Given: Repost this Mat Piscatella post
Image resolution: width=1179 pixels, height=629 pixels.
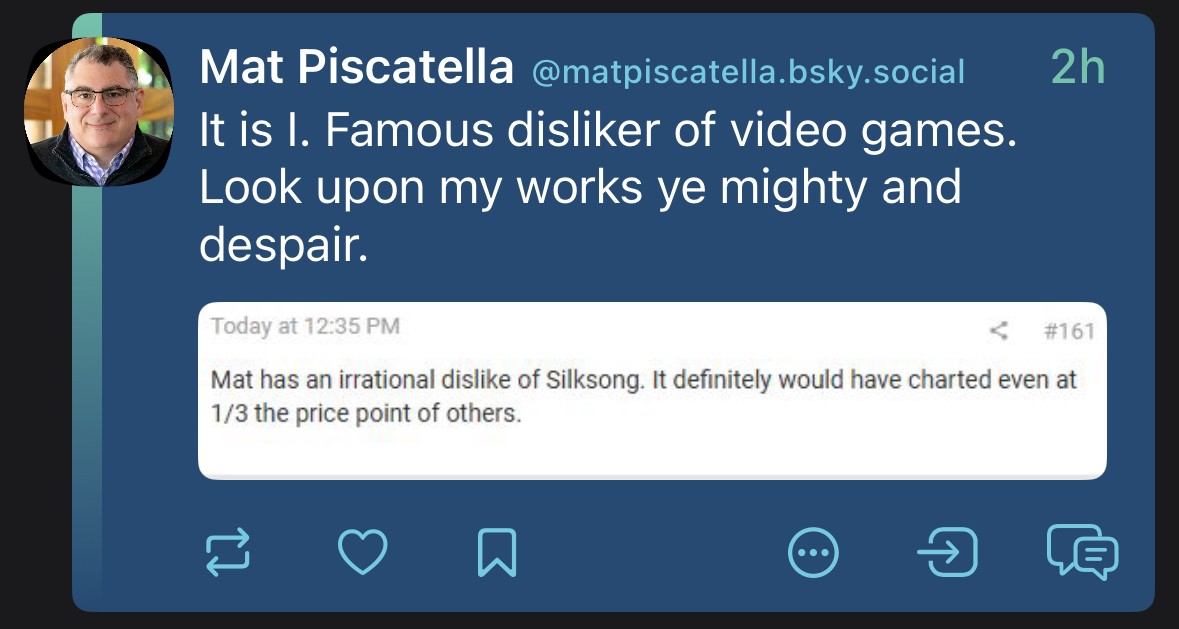Looking at the screenshot, I should (226, 552).
